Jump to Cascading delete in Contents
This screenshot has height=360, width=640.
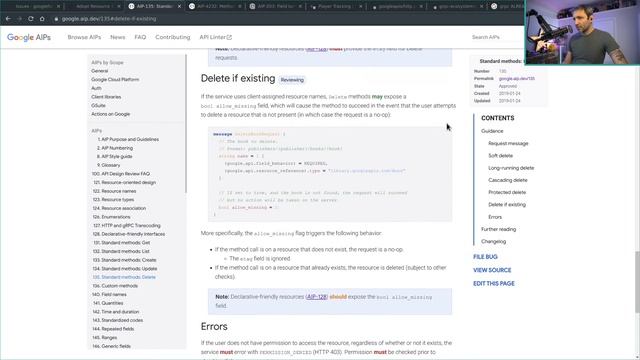coord(508,180)
